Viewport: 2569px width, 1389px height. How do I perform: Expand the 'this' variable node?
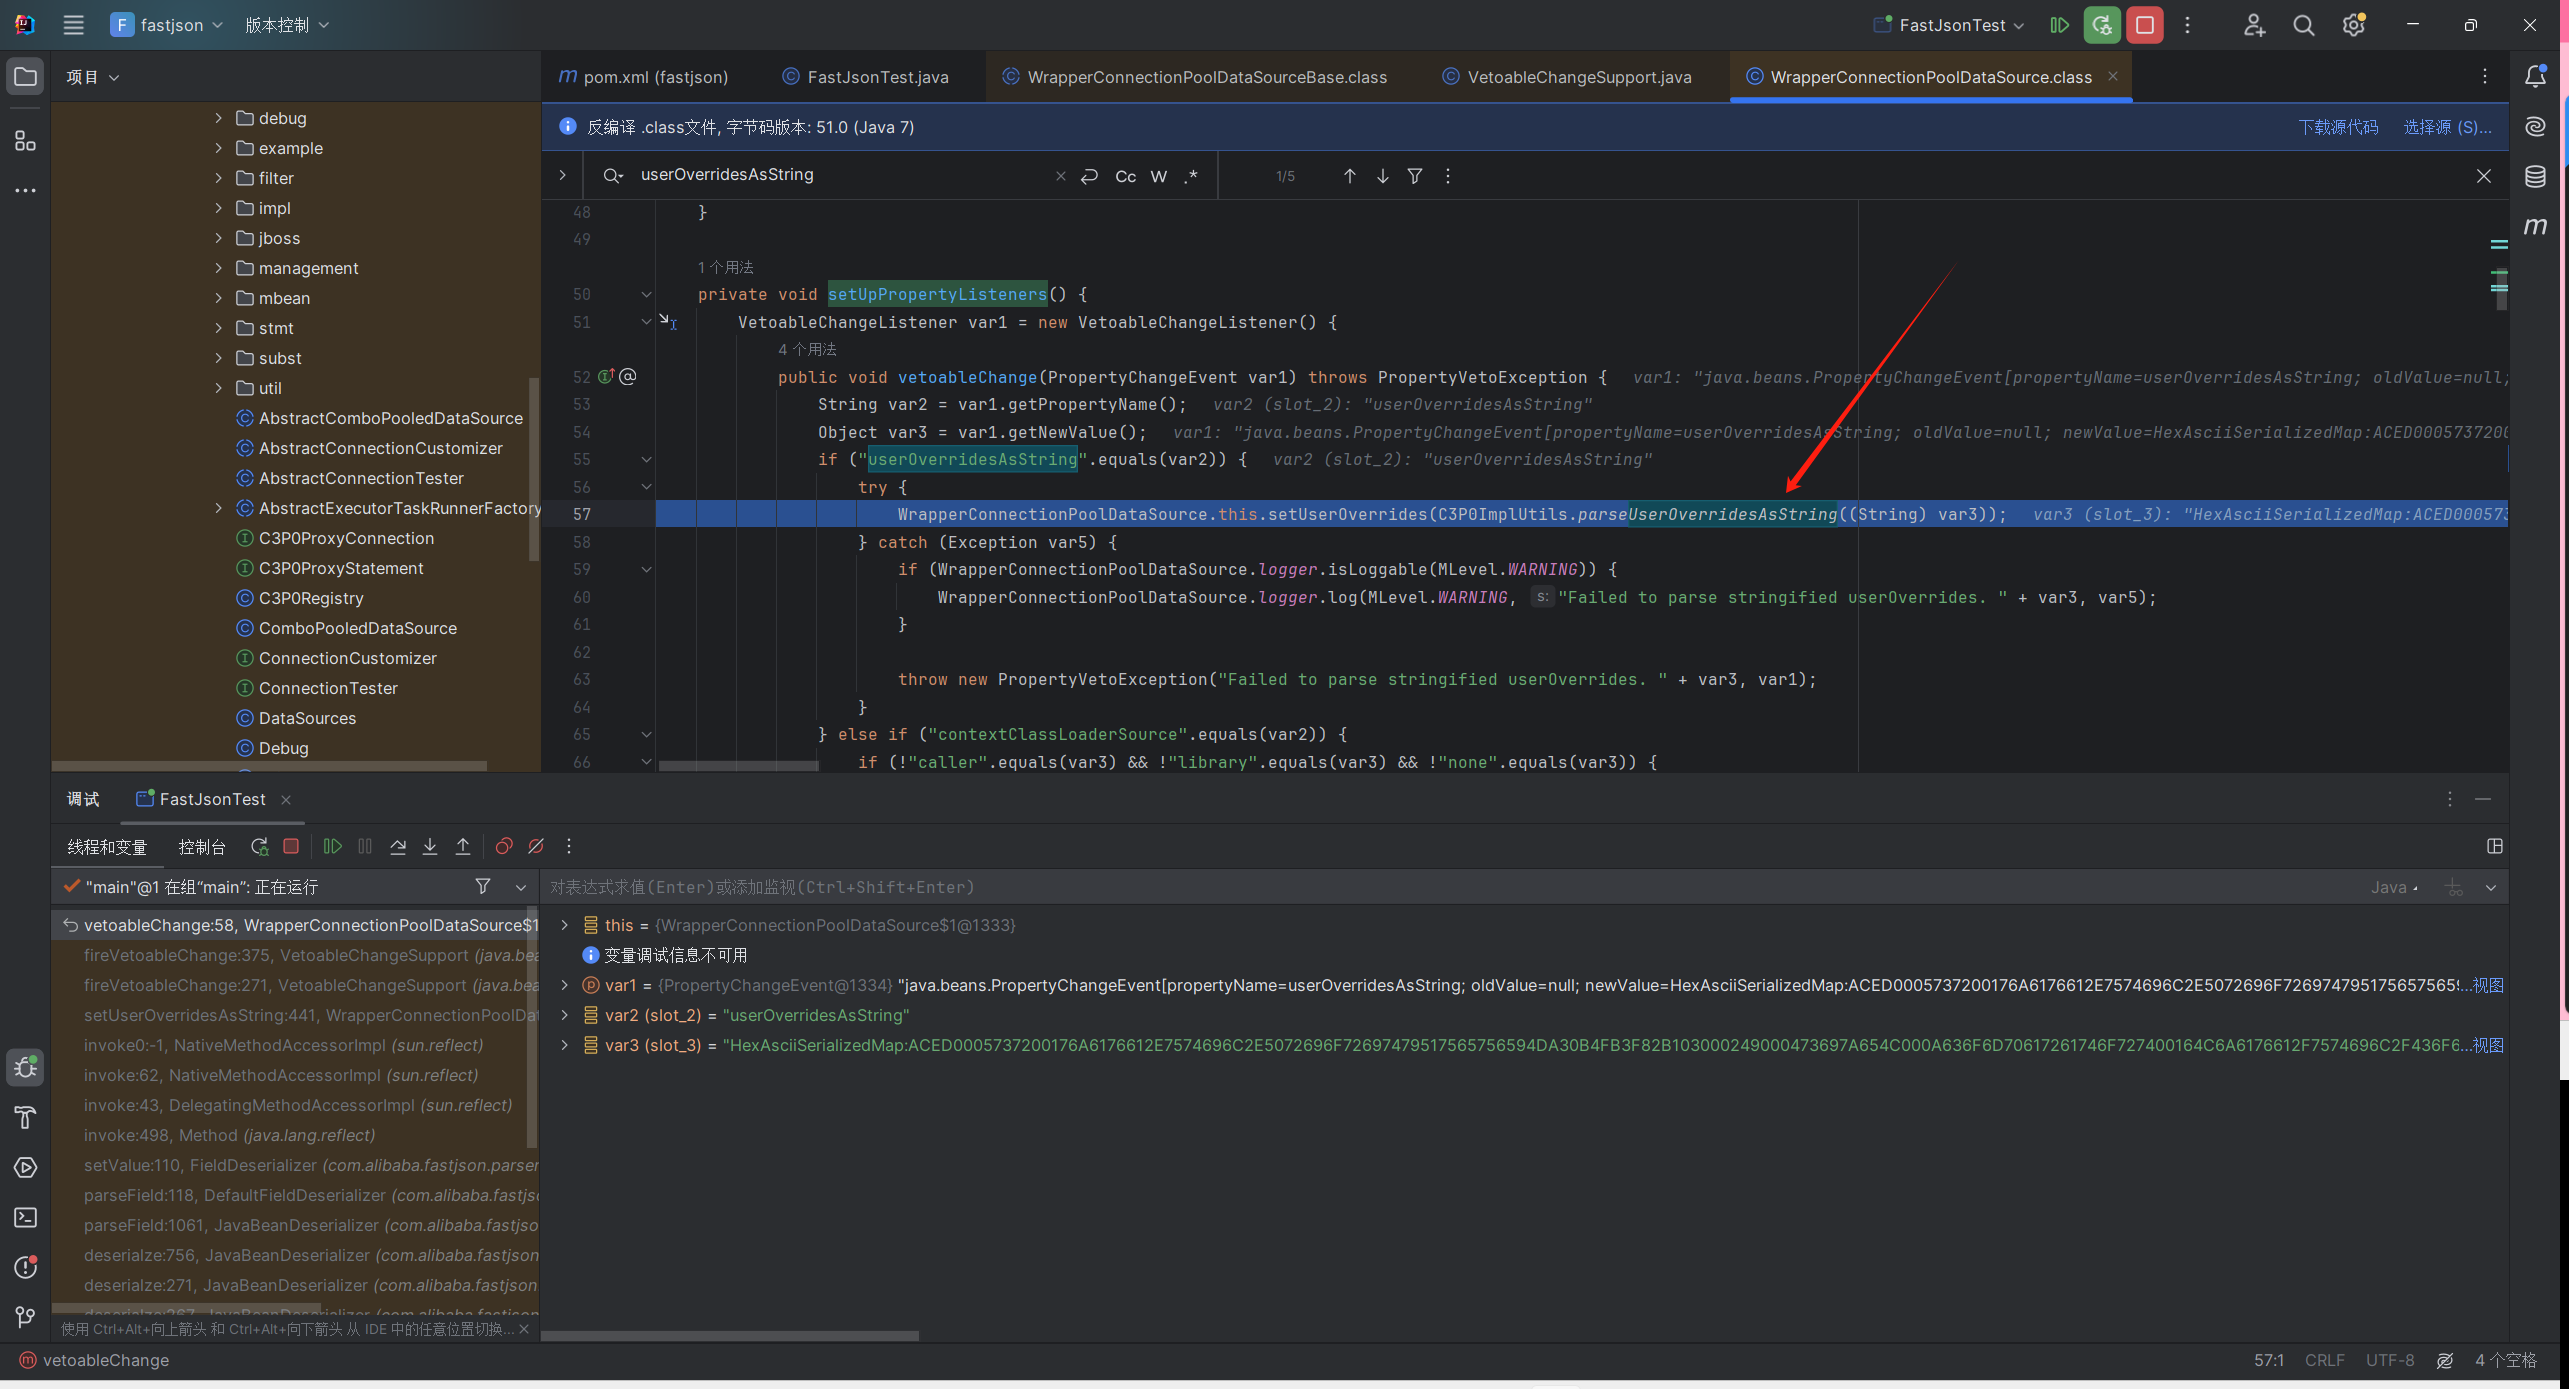565,925
